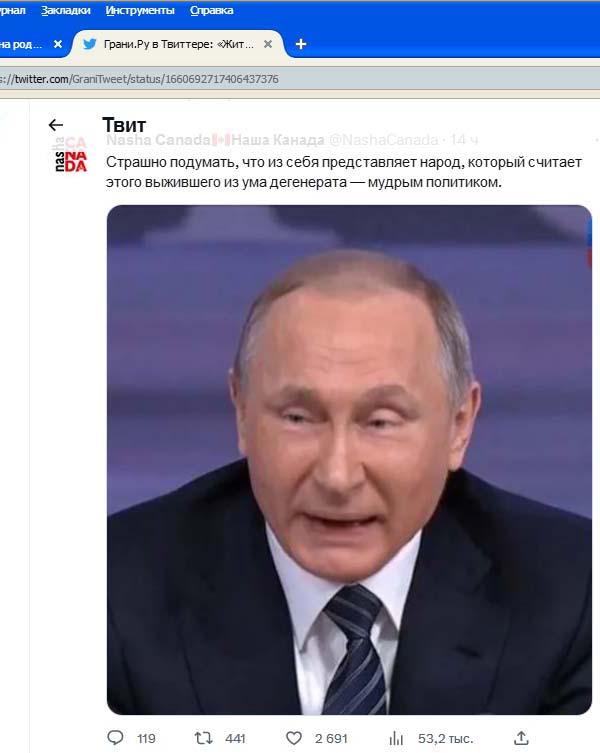Open the reply comment icon

115,738
